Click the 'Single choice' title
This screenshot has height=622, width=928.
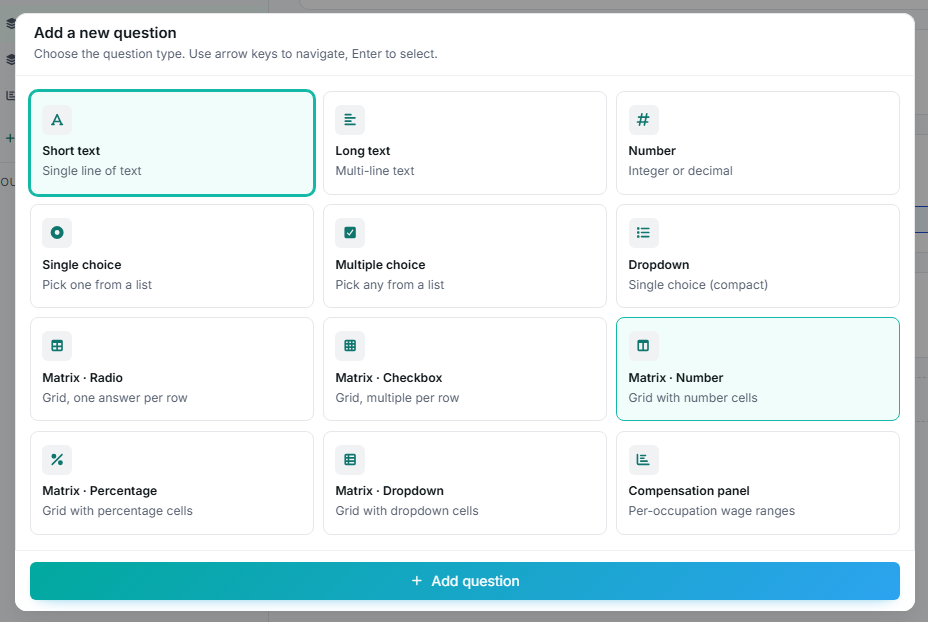coord(82,265)
